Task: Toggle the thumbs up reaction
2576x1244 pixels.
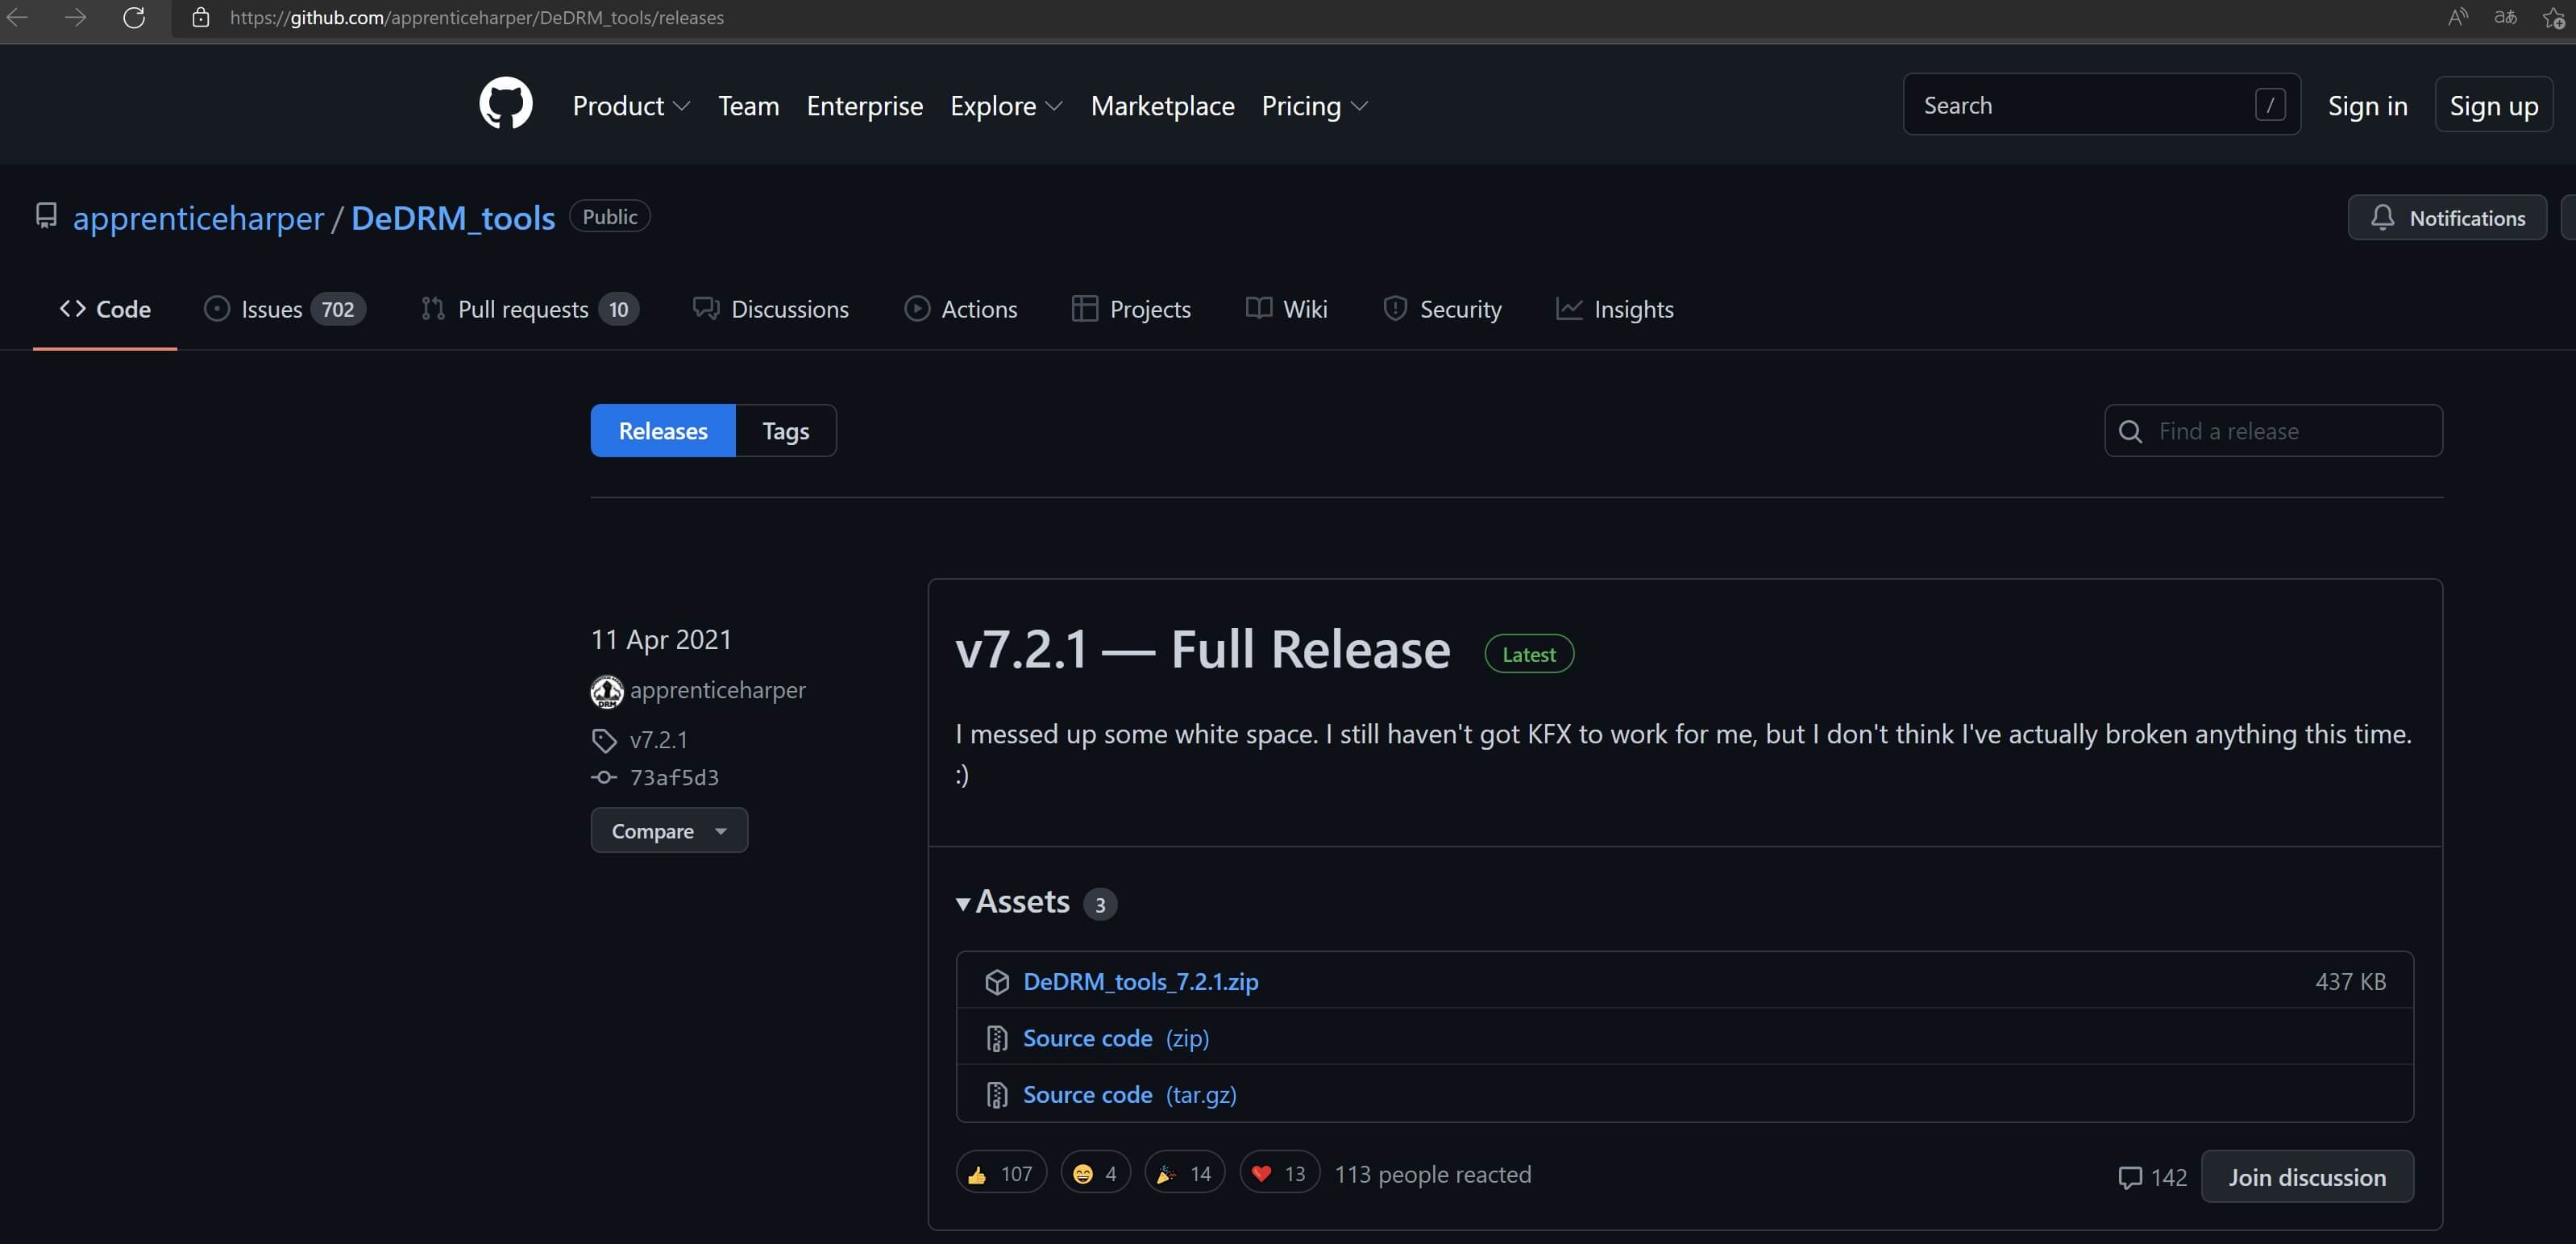Action: click(1000, 1174)
